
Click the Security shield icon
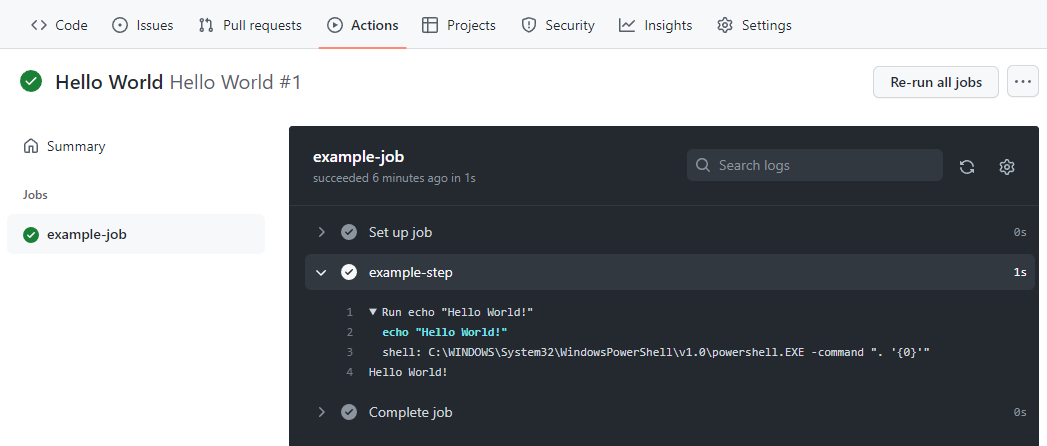[529, 25]
